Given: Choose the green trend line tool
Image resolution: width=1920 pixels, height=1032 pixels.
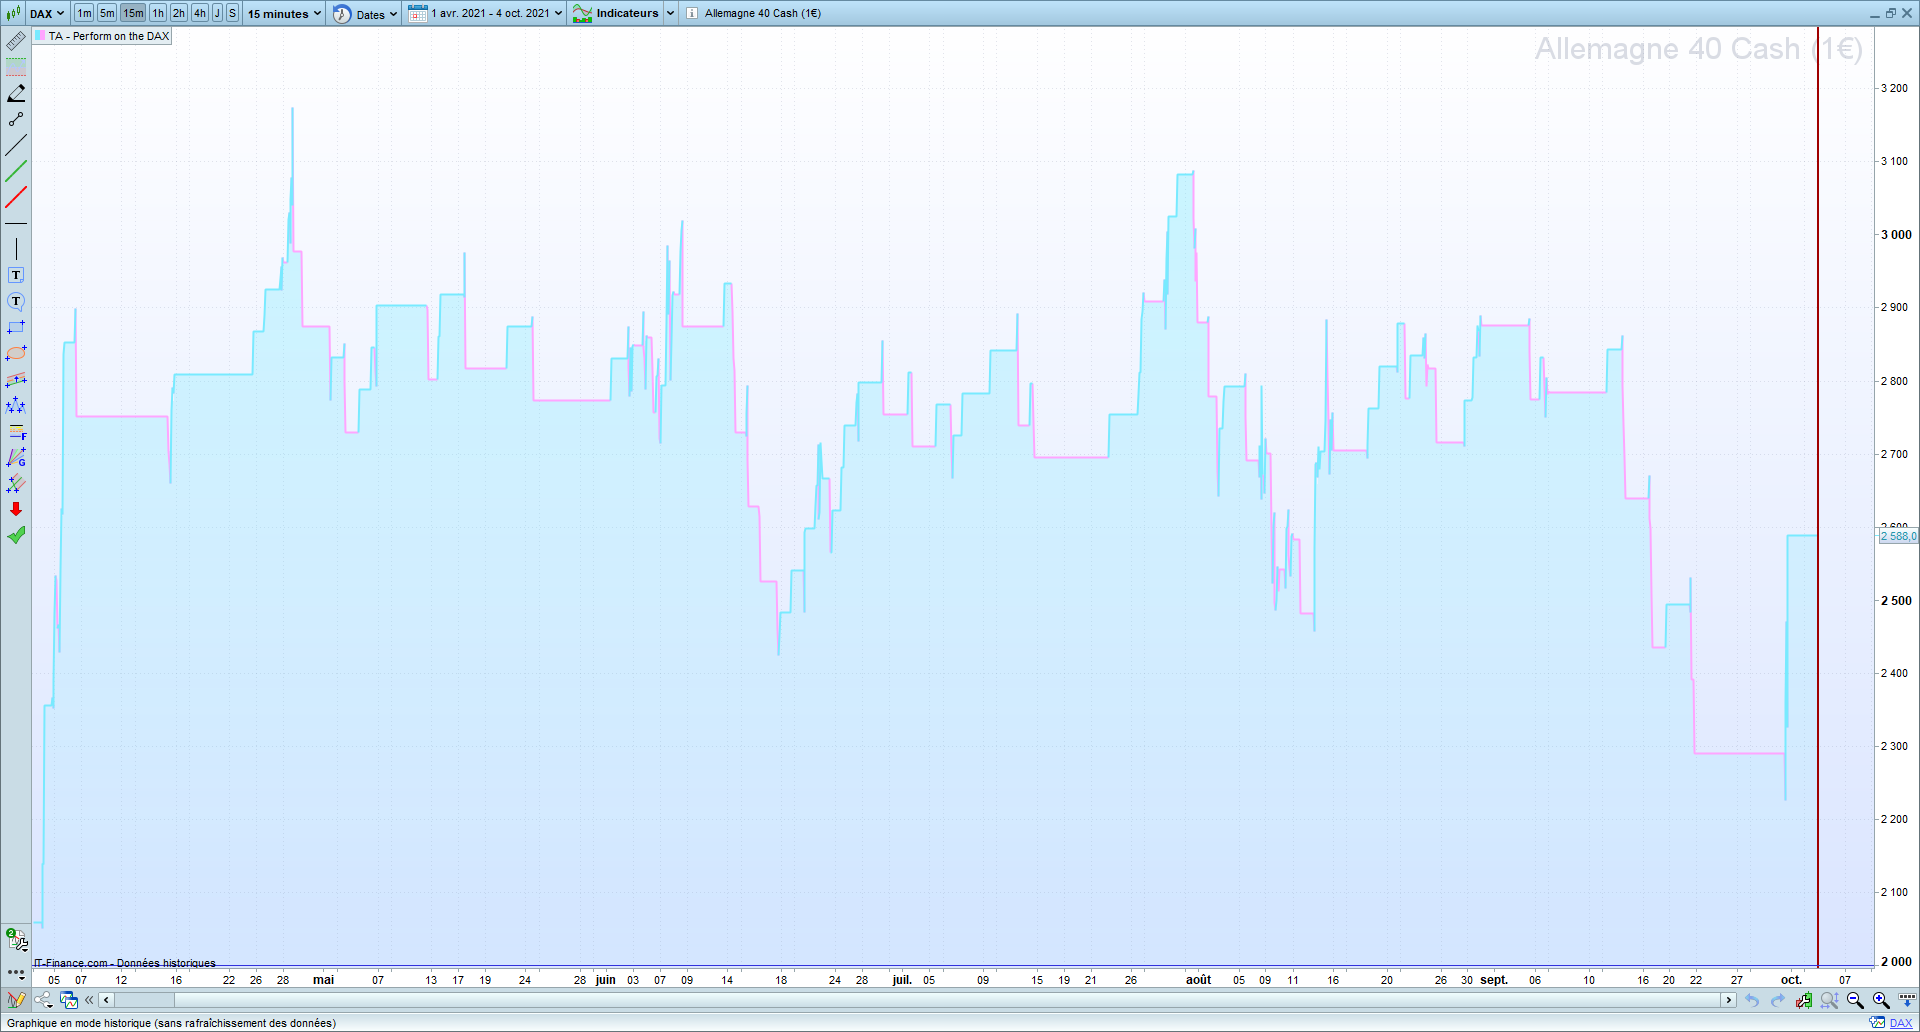Looking at the screenshot, I should 16,171.
